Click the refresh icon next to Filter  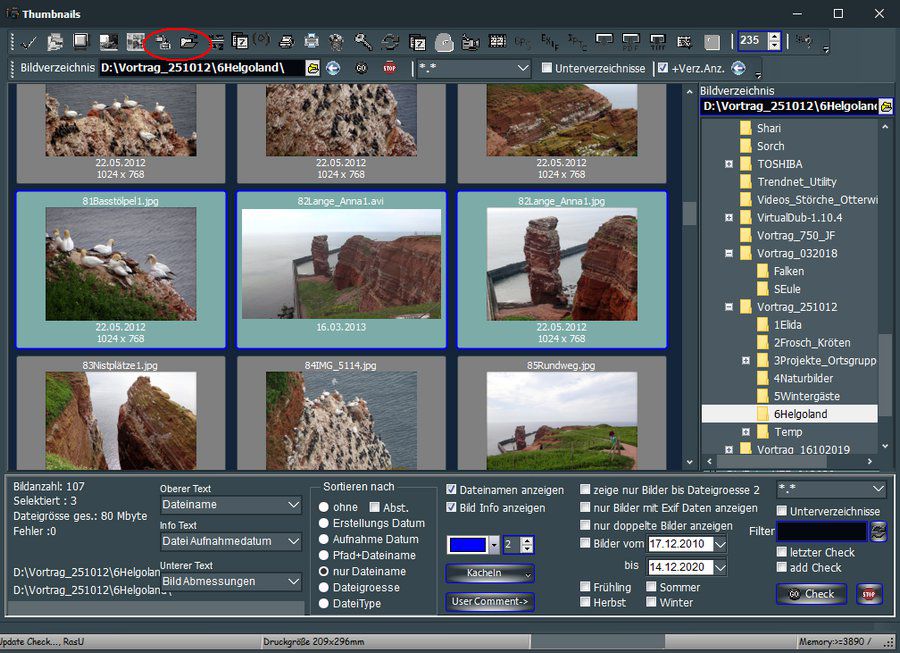(879, 531)
